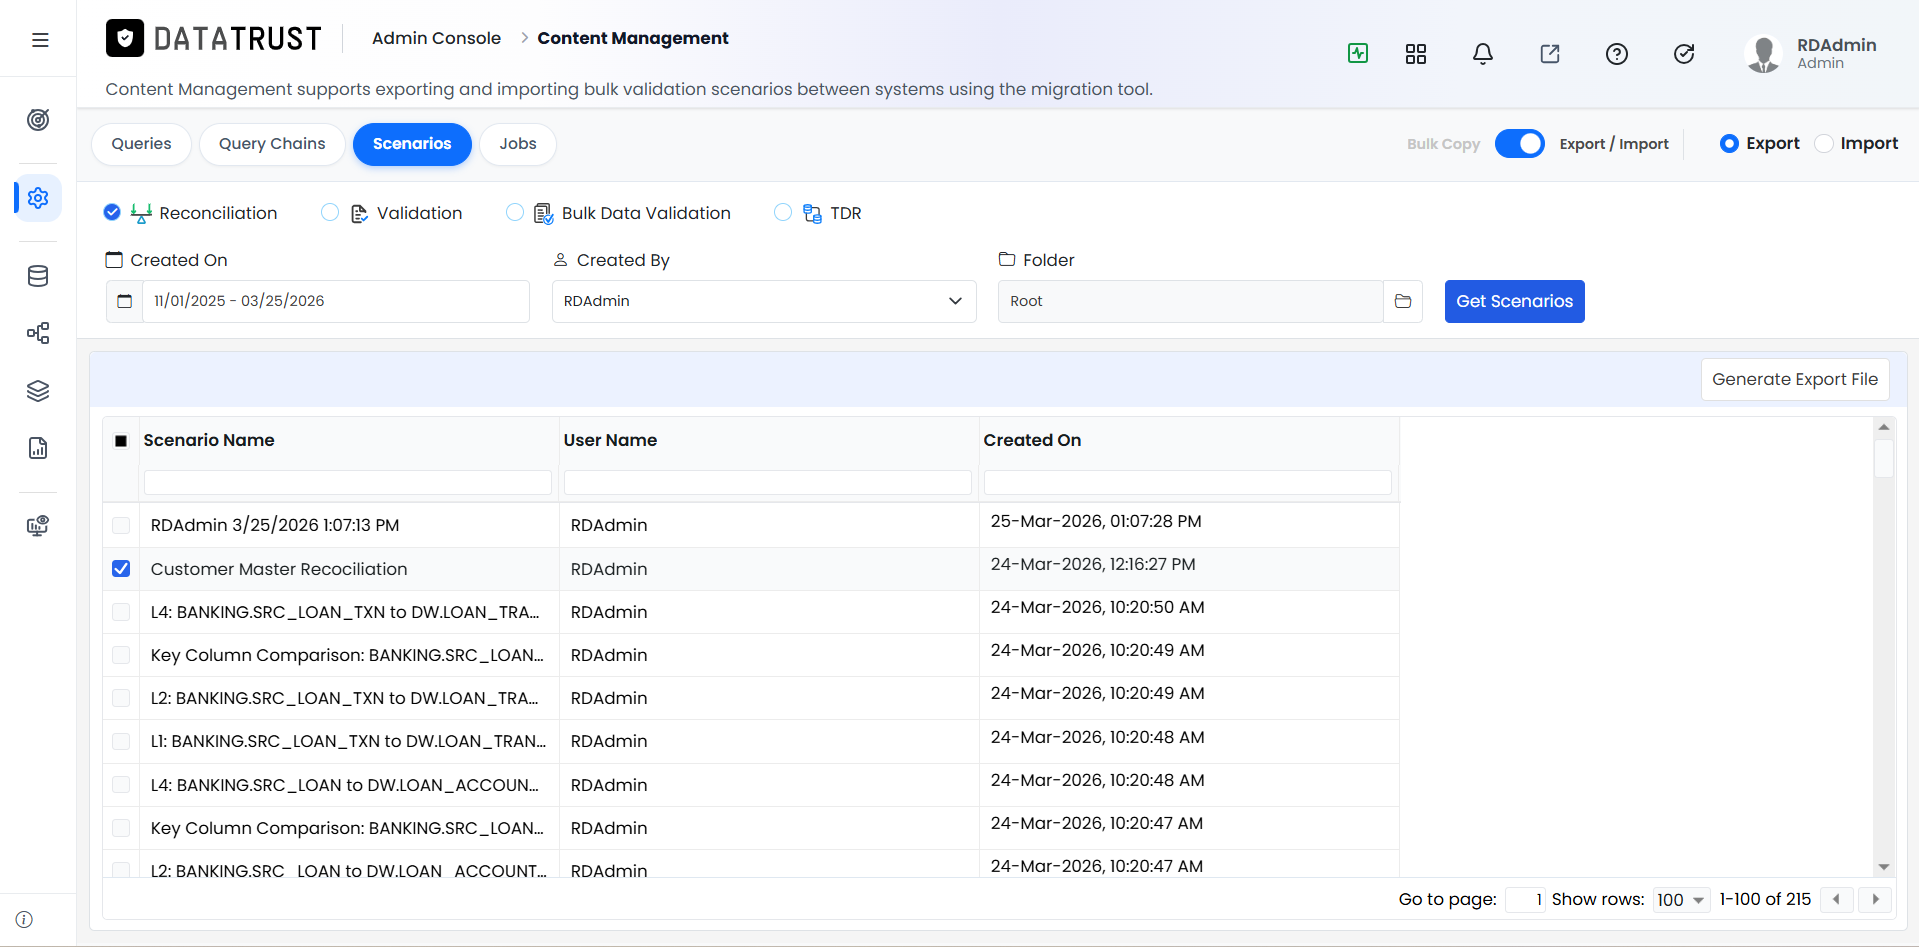The height and width of the screenshot is (947, 1919).
Task: Select the Export radio button
Action: click(x=1729, y=143)
